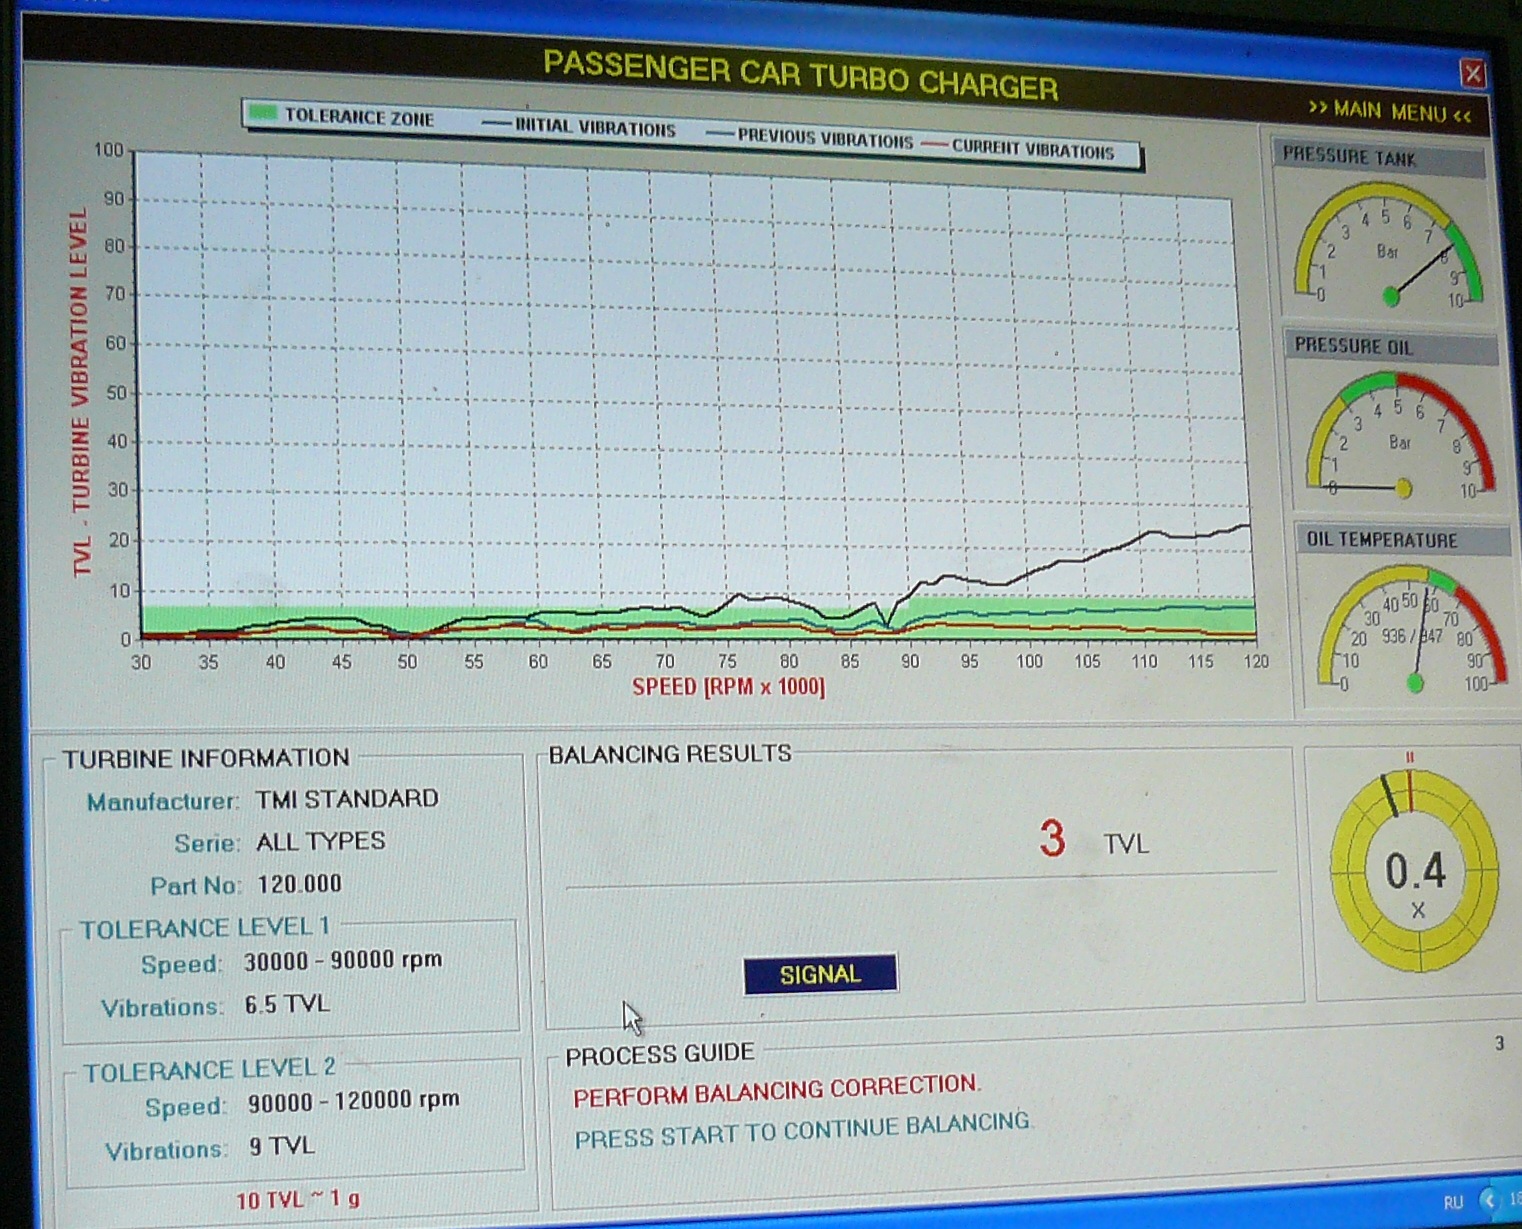Click the red "3" TVL balancing result

pyautogui.click(x=1052, y=839)
